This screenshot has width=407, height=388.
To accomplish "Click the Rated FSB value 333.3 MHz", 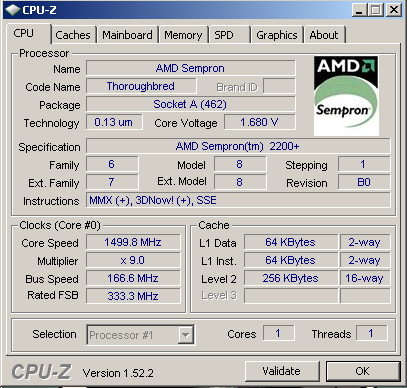I will 133,296.
